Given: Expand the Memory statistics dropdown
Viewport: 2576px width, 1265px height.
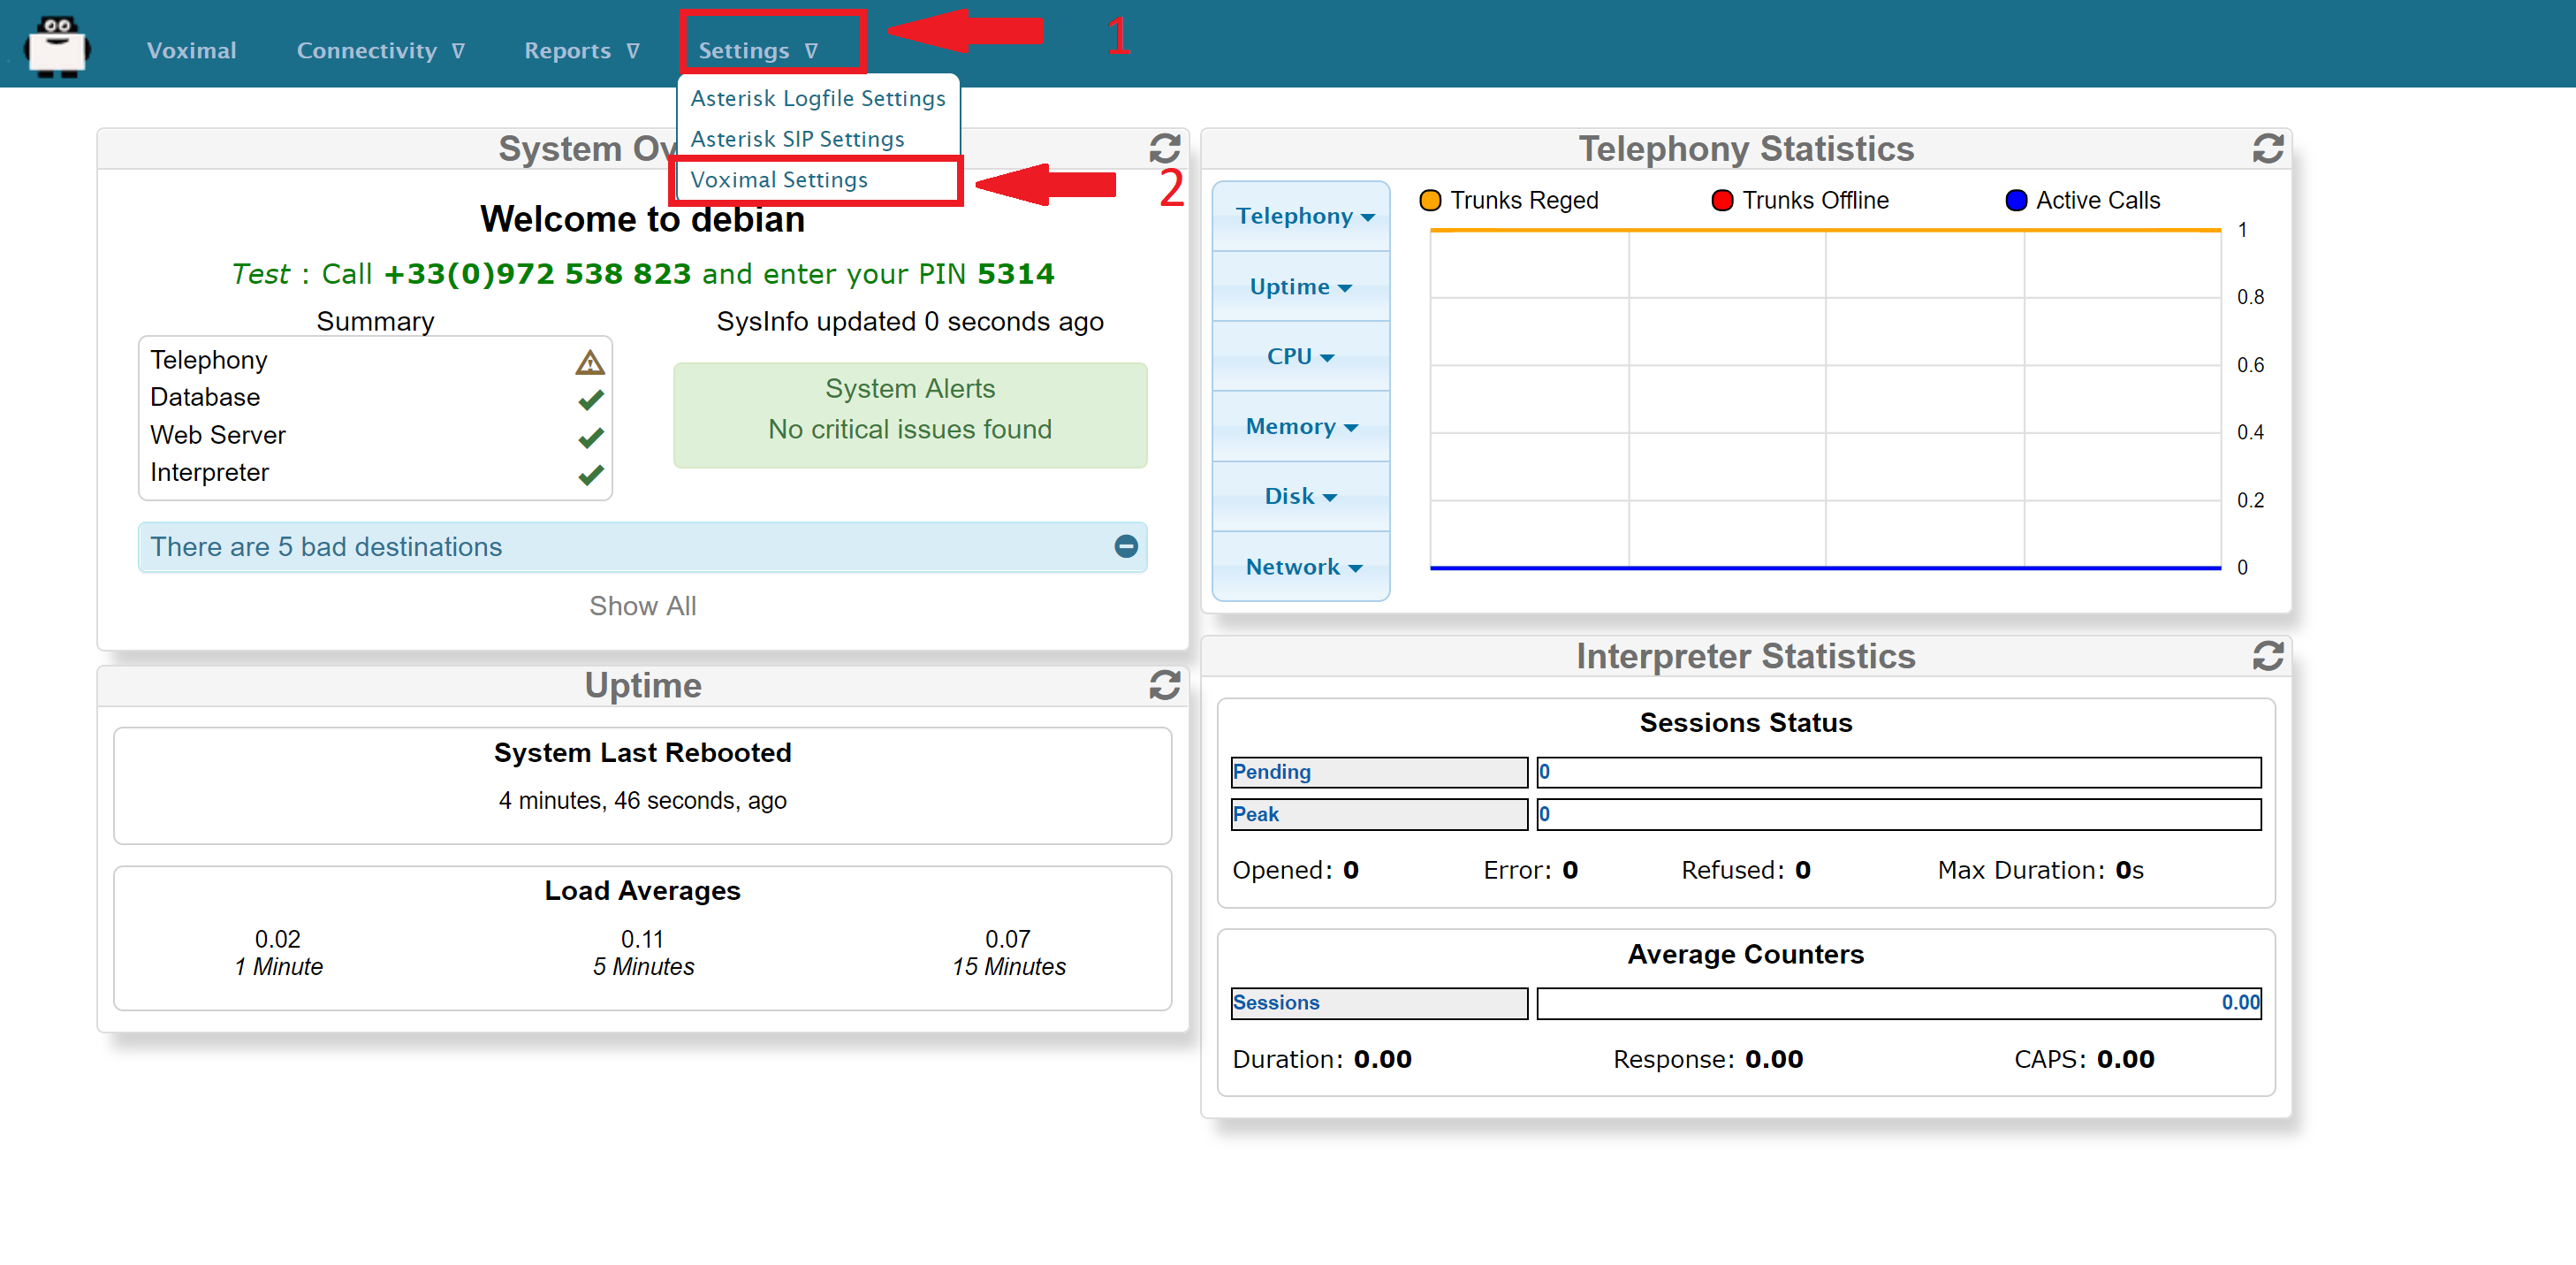Looking at the screenshot, I should [x=1300, y=426].
